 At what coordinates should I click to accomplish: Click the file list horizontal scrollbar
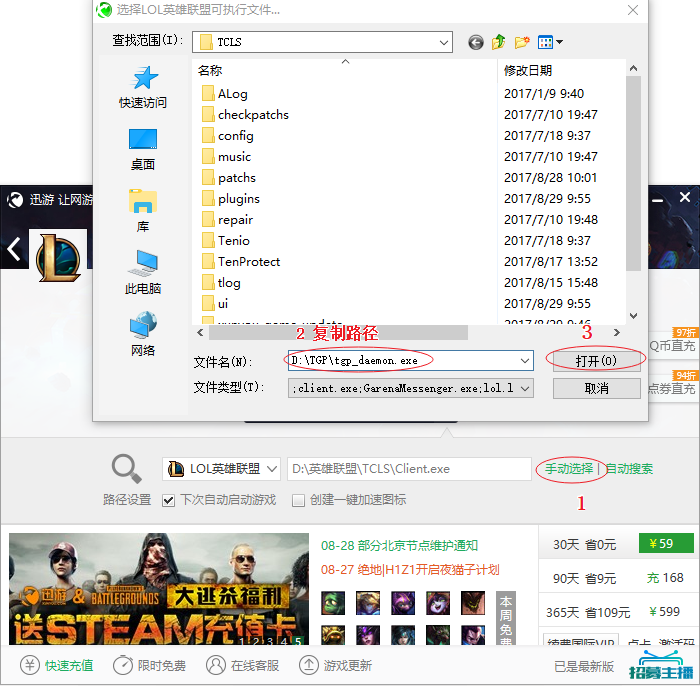(x=338, y=333)
